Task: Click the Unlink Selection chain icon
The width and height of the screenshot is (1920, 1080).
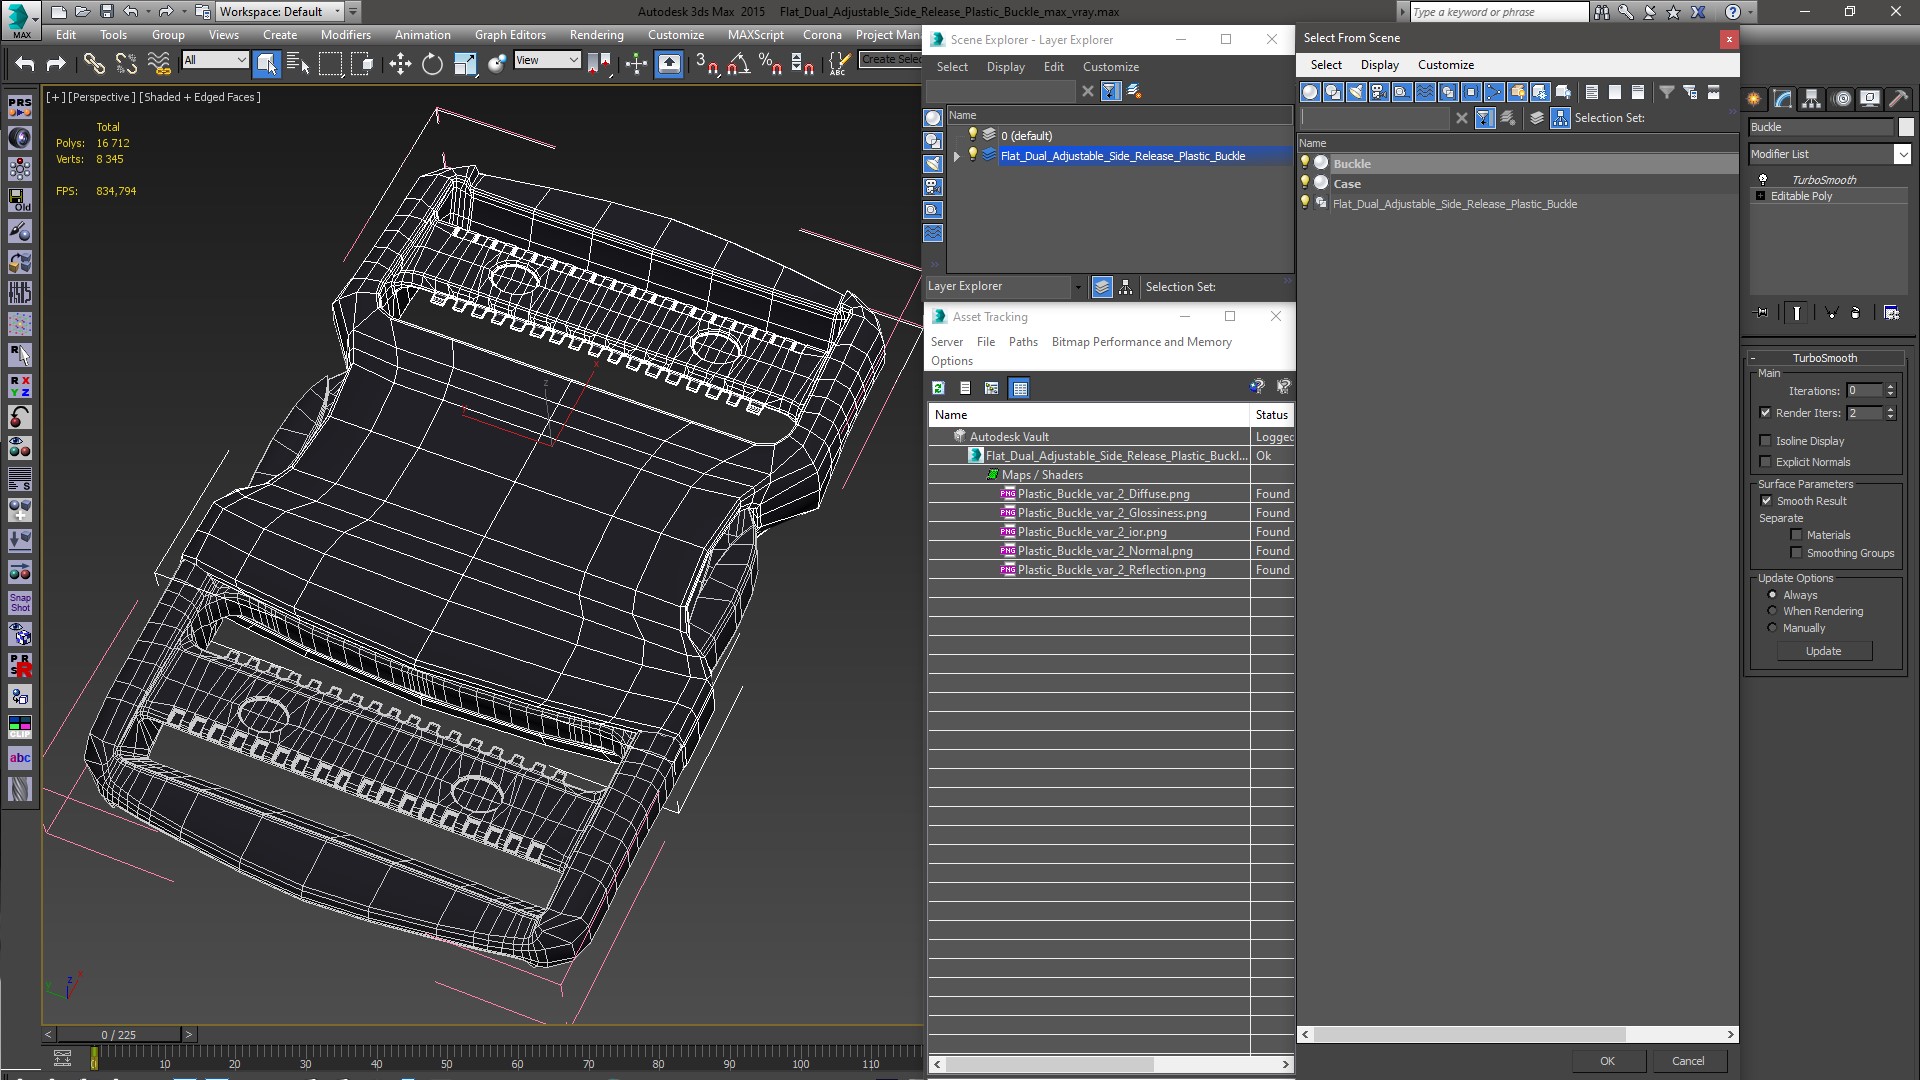Action: tap(126, 63)
